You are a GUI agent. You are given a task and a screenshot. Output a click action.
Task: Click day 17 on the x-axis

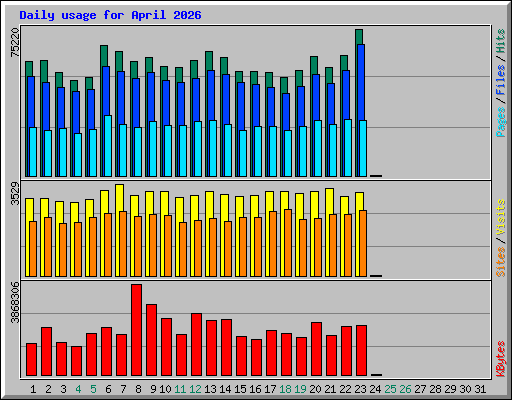tap(270, 389)
